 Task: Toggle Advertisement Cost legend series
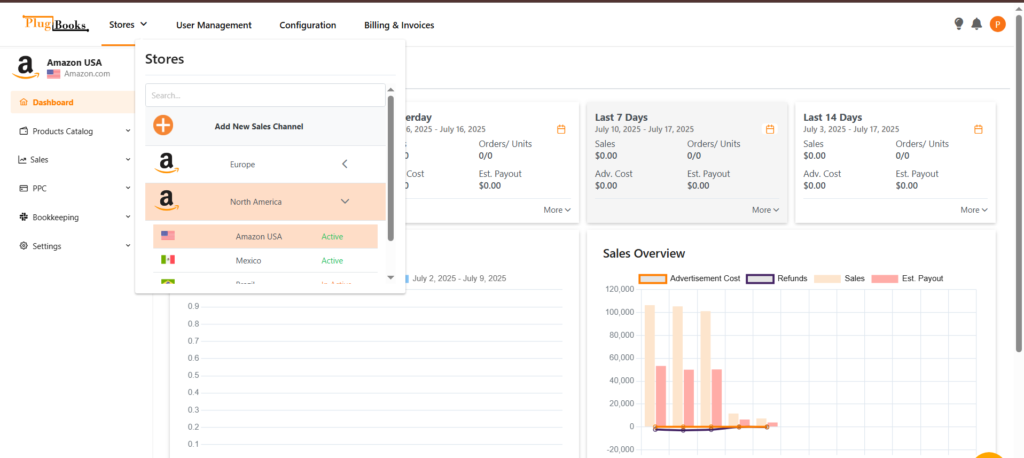click(x=690, y=278)
